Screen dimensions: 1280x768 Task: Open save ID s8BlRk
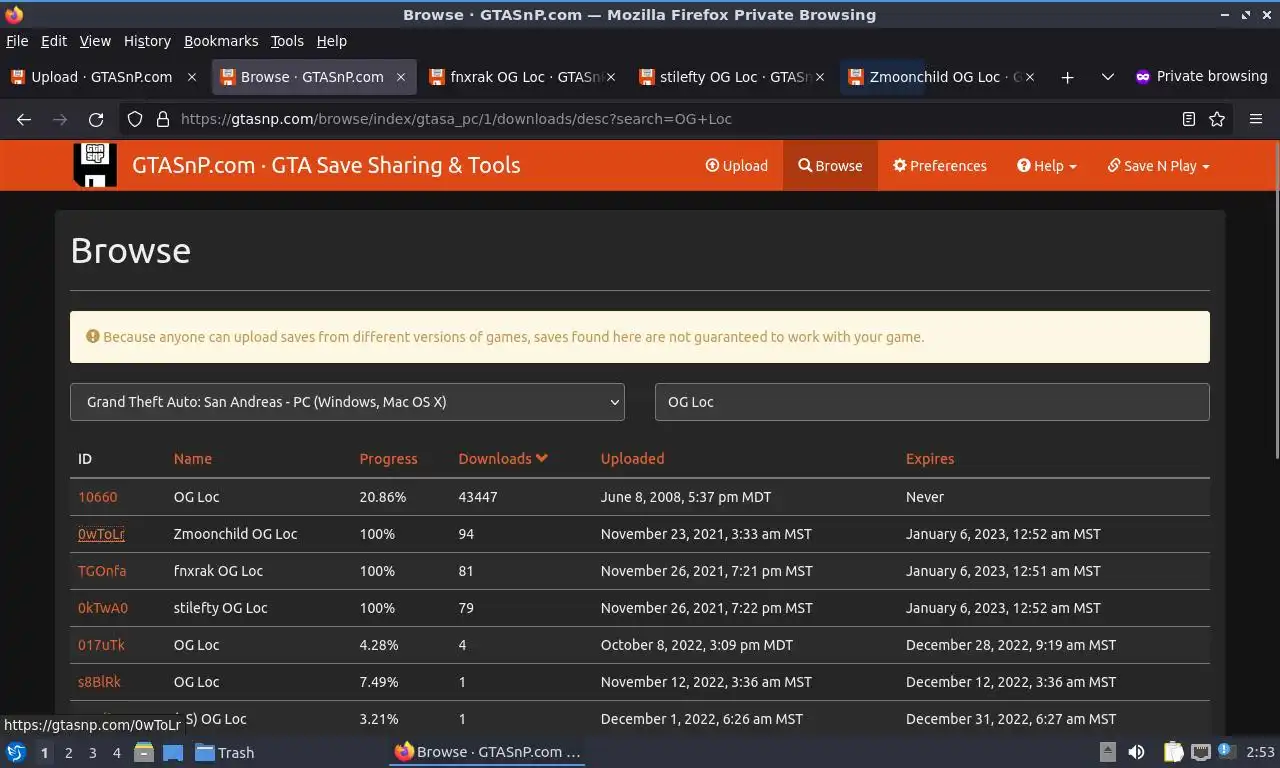(x=99, y=682)
